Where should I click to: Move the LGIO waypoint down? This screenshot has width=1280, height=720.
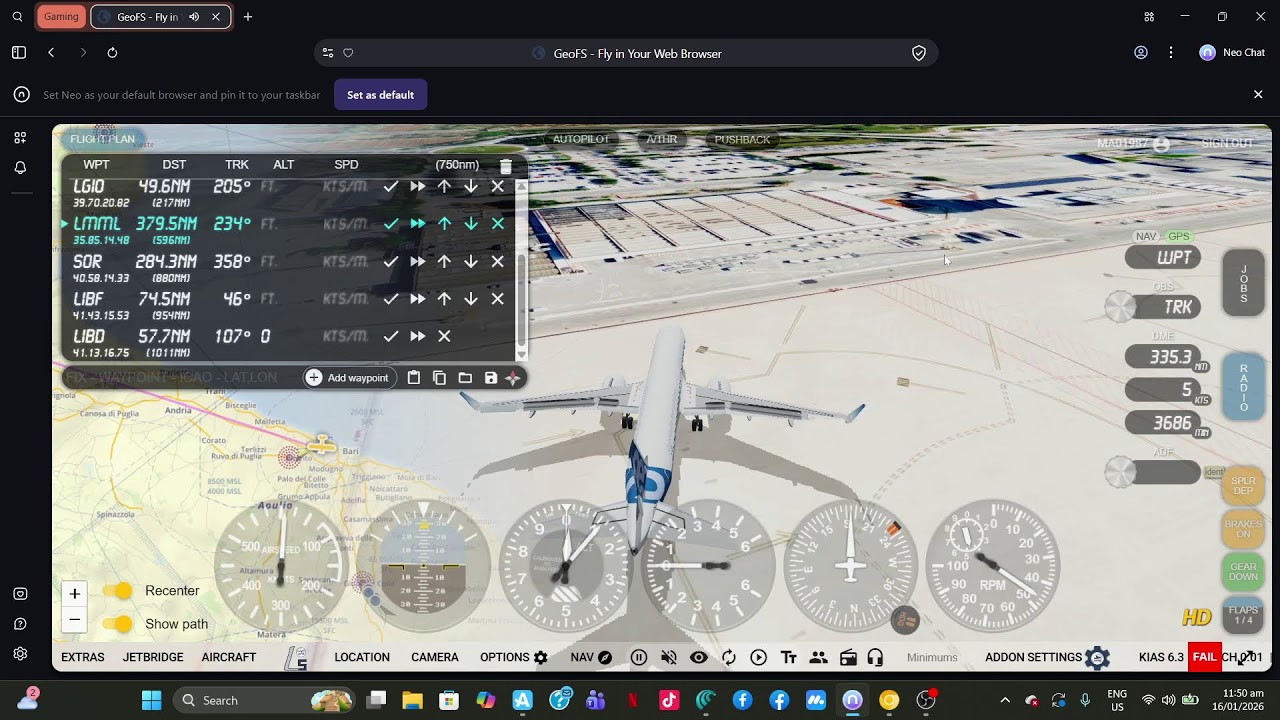[x=471, y=186]
